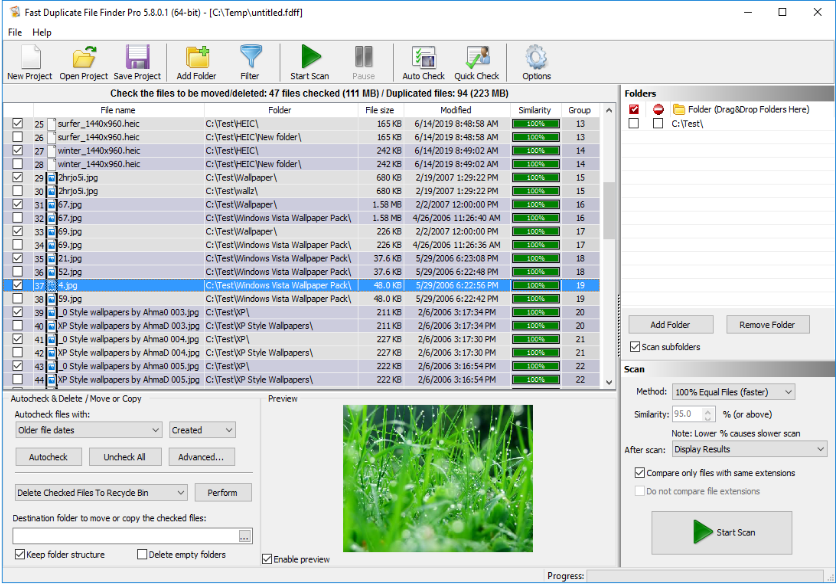Uncheck row 37 highlighted 4.jpg file
836x584 pixels.
(x=18, y=285)
